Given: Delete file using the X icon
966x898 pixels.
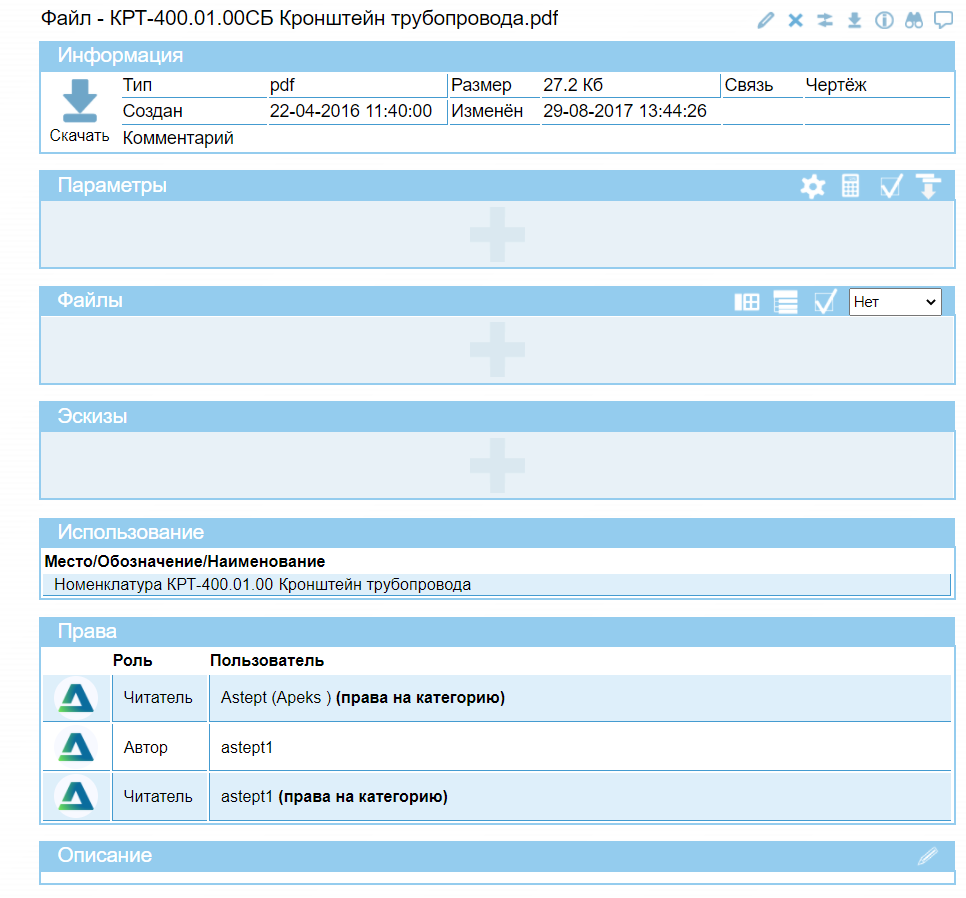Looking at the screenshot, I should pyautogui.click(x=795, y=20).
